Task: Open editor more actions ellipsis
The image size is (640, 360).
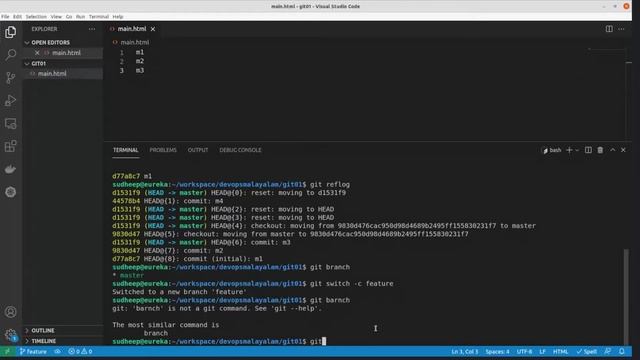Action: 621,29
